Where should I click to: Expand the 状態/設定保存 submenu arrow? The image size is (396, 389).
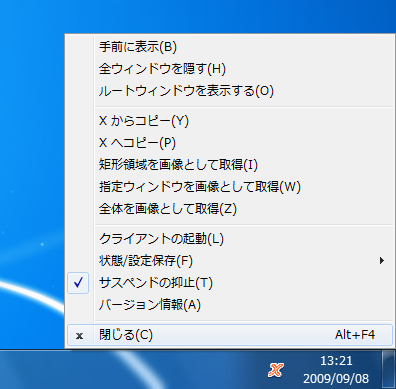tap(382, 261)
